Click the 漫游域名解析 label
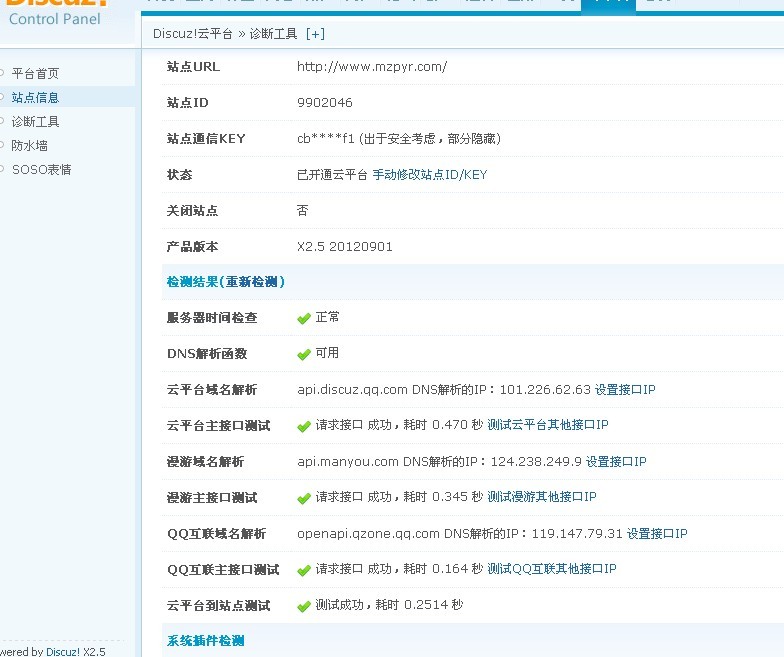Viewport: 784px width, 657px height. pos(206,462)
